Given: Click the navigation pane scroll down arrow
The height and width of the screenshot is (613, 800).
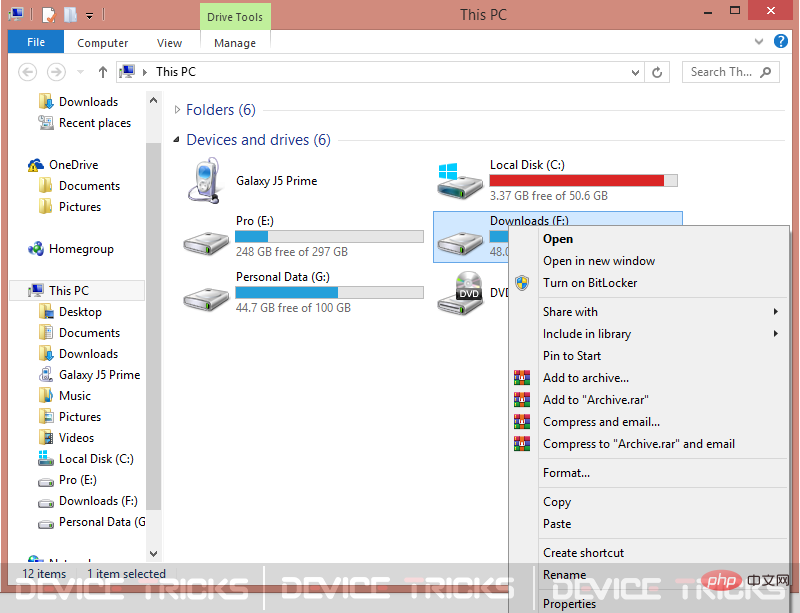Looking at the screenshot, I should coord(153,553).
